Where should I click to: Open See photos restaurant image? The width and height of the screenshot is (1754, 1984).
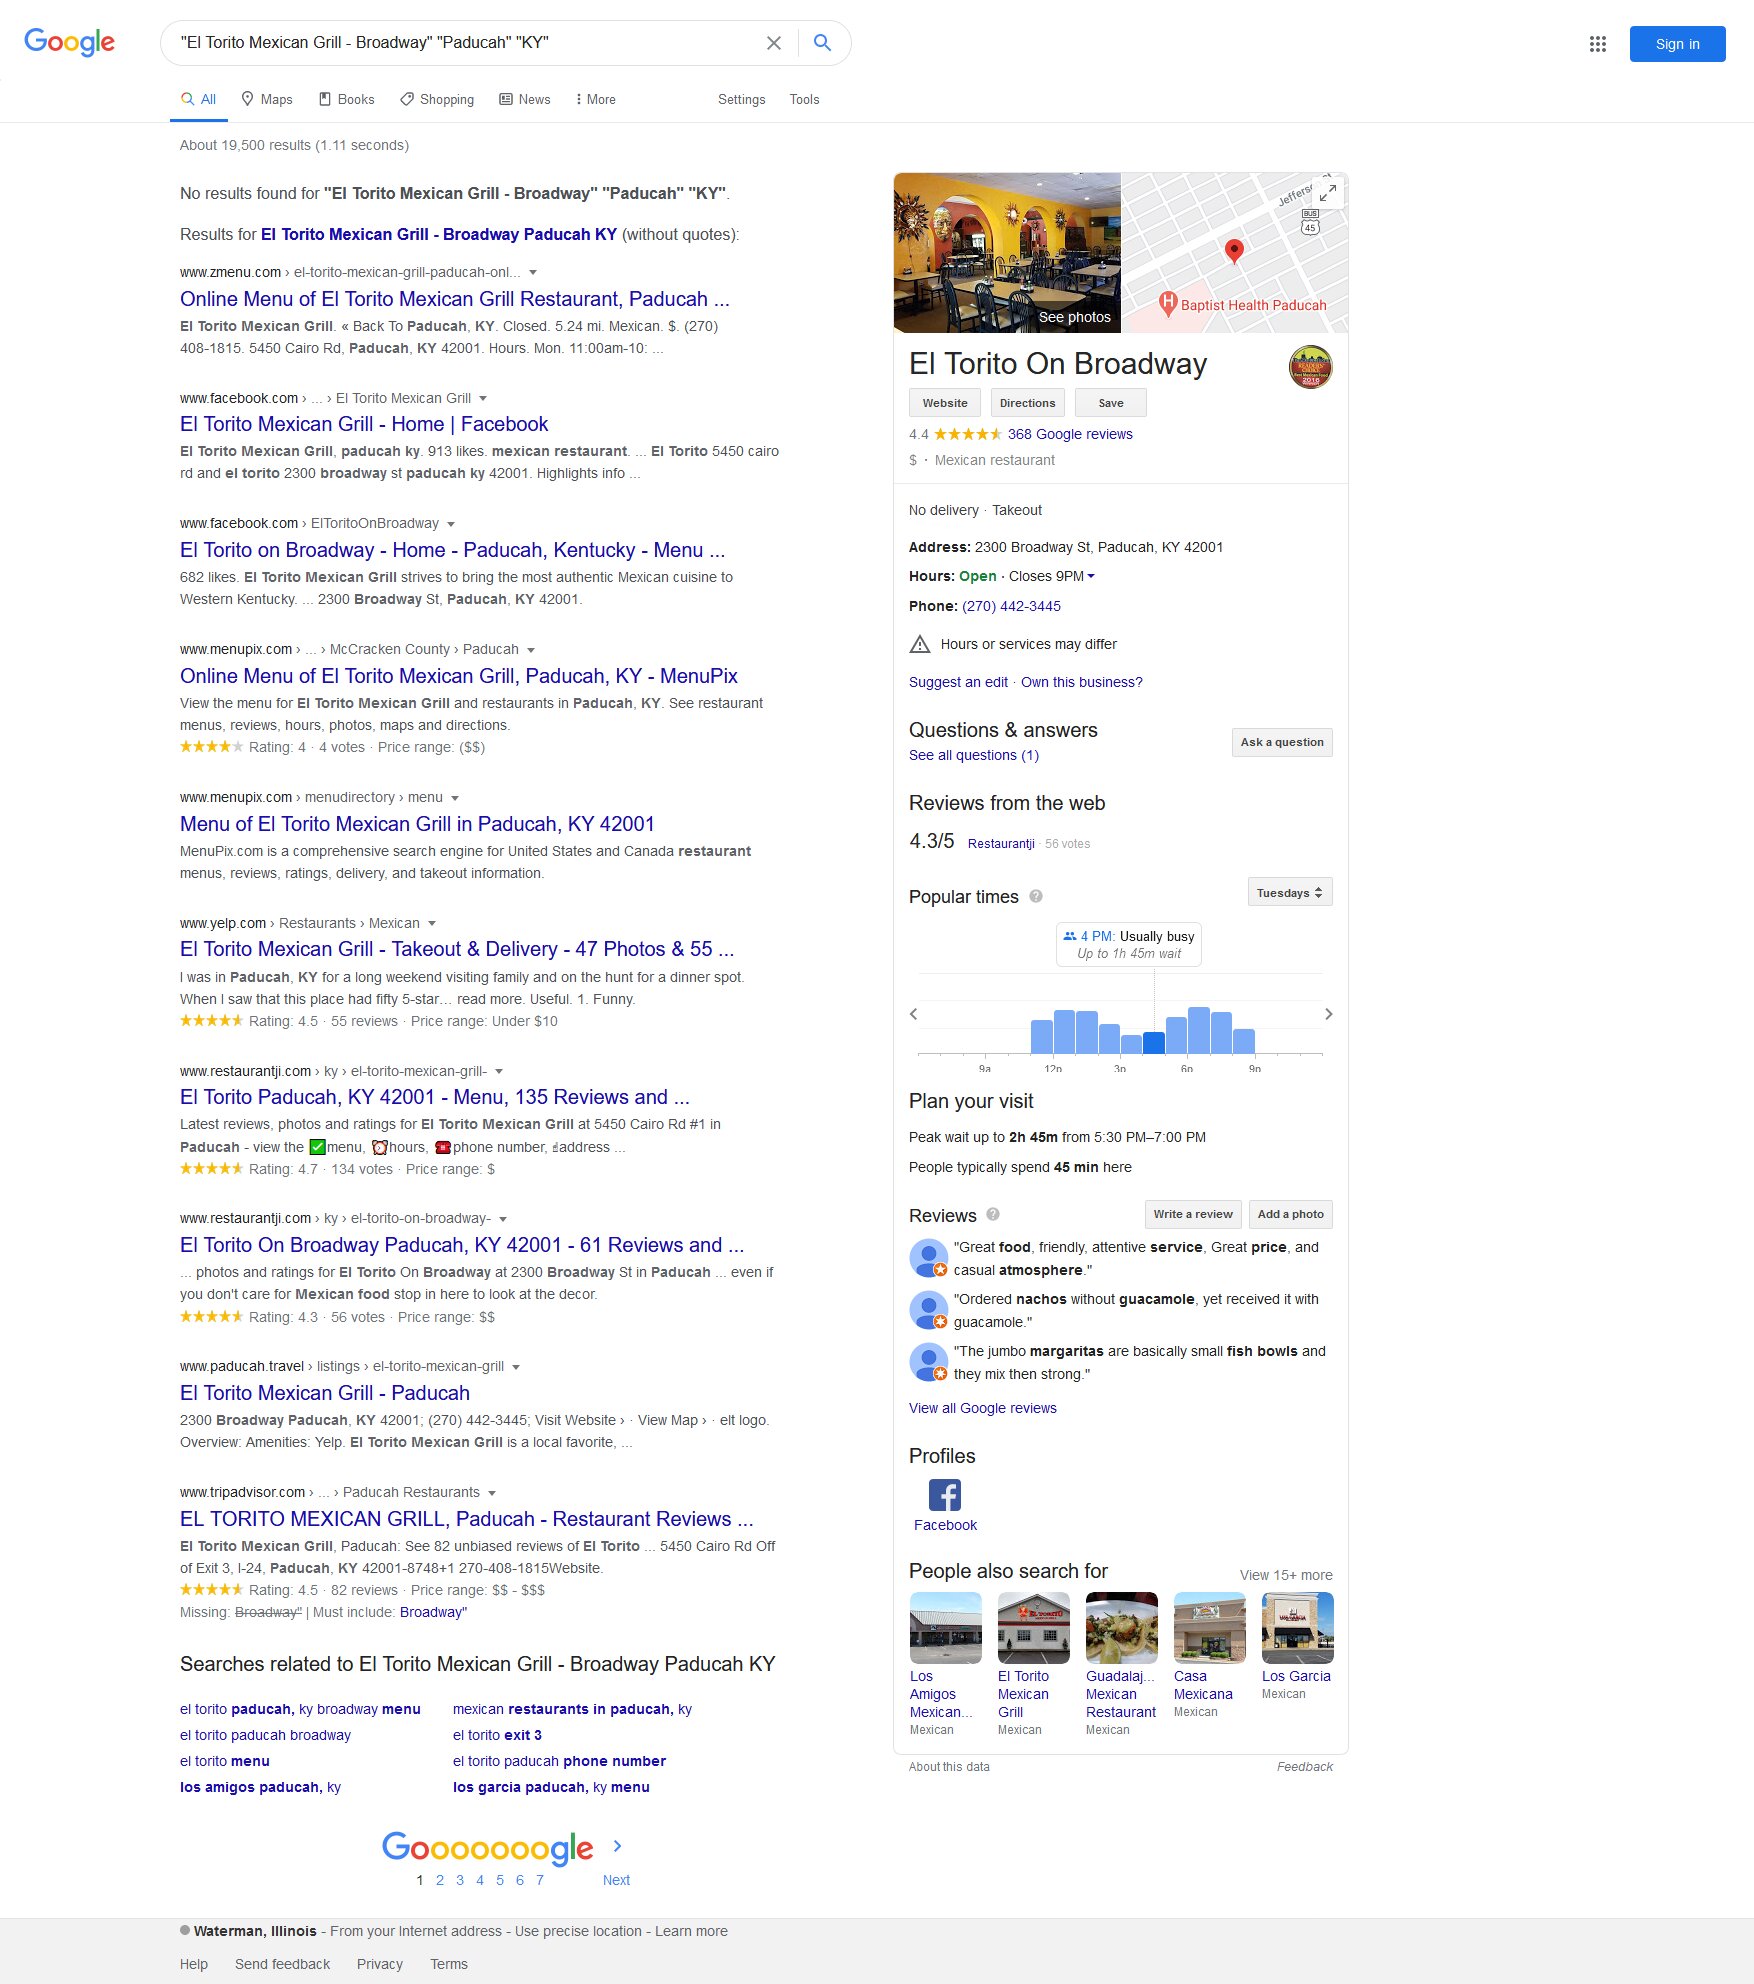(1007, 253)
